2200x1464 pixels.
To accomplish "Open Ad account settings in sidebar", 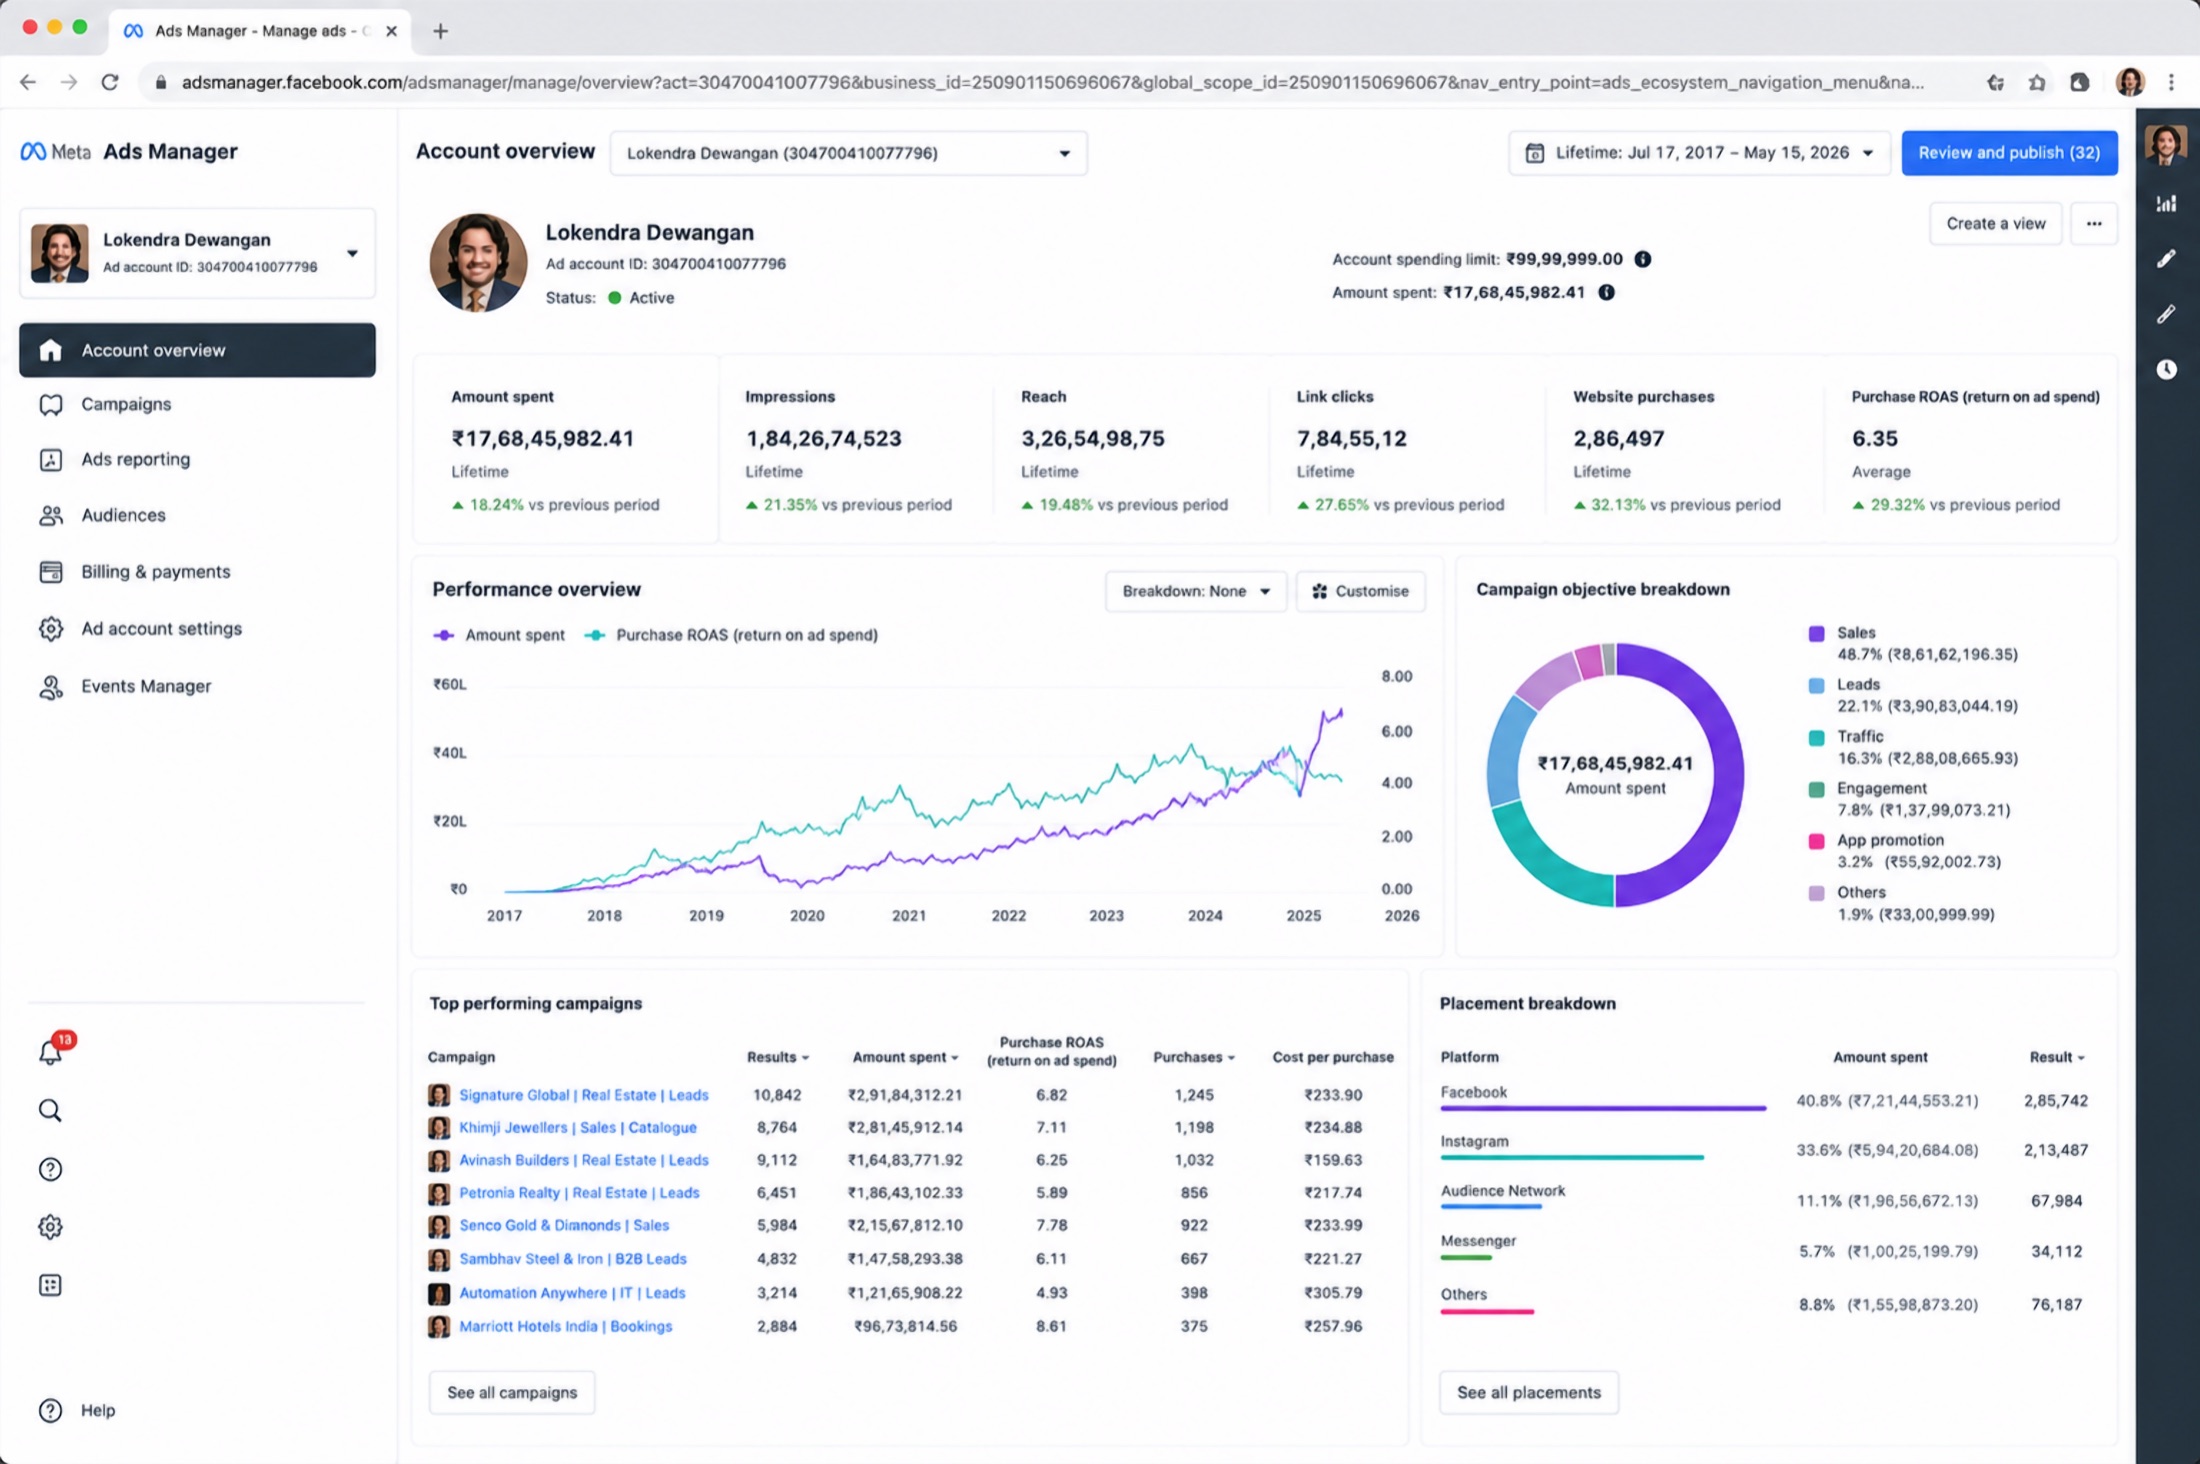I will pos(197,629).
